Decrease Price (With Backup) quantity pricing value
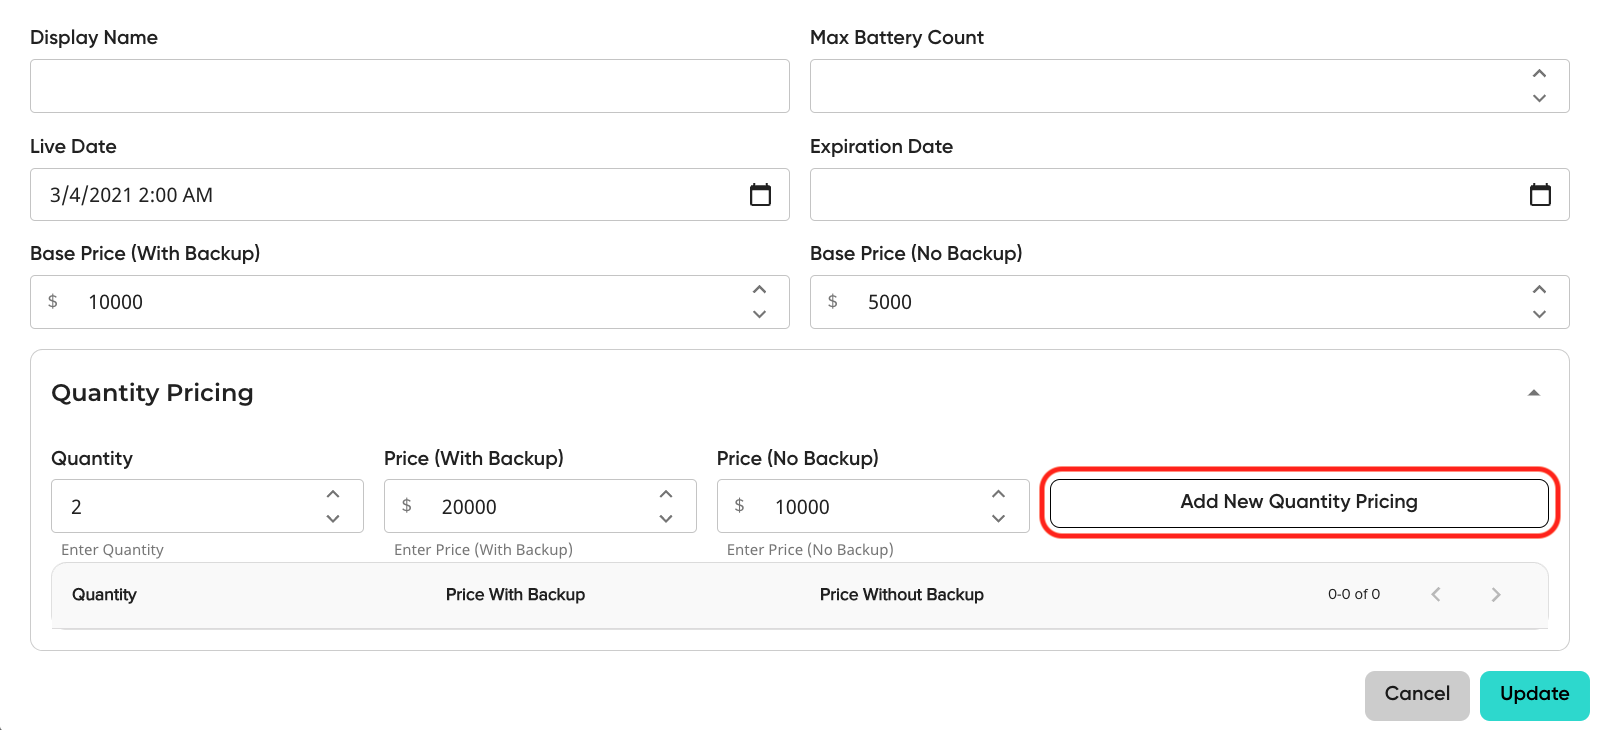 click(666, 518)
